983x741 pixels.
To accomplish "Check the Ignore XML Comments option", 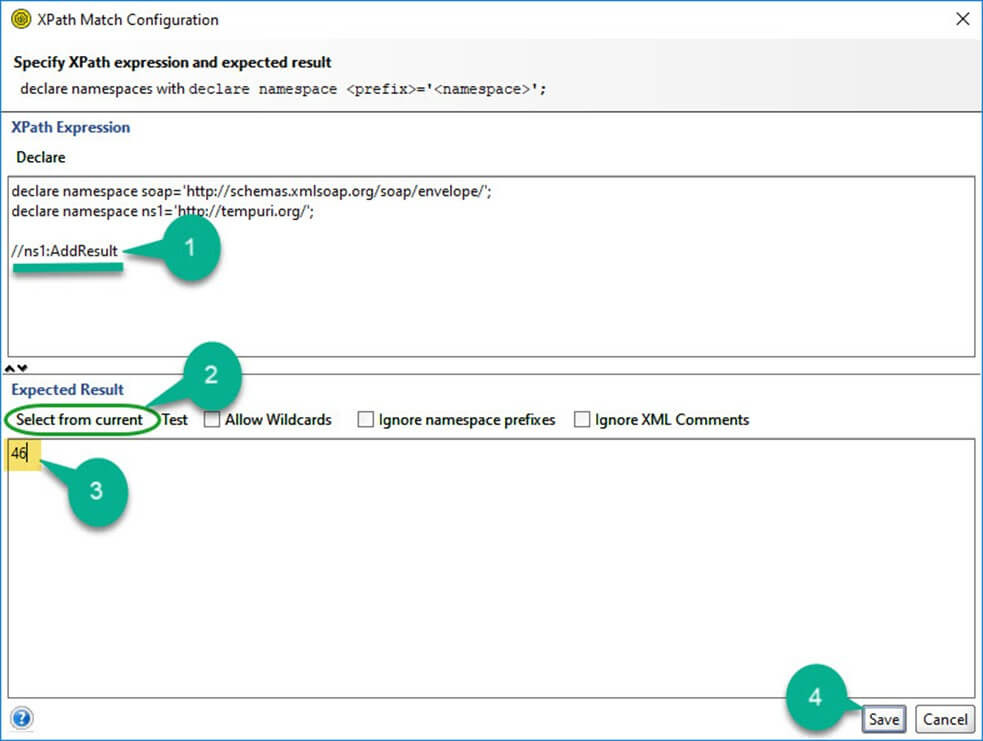I will (582, 420).
